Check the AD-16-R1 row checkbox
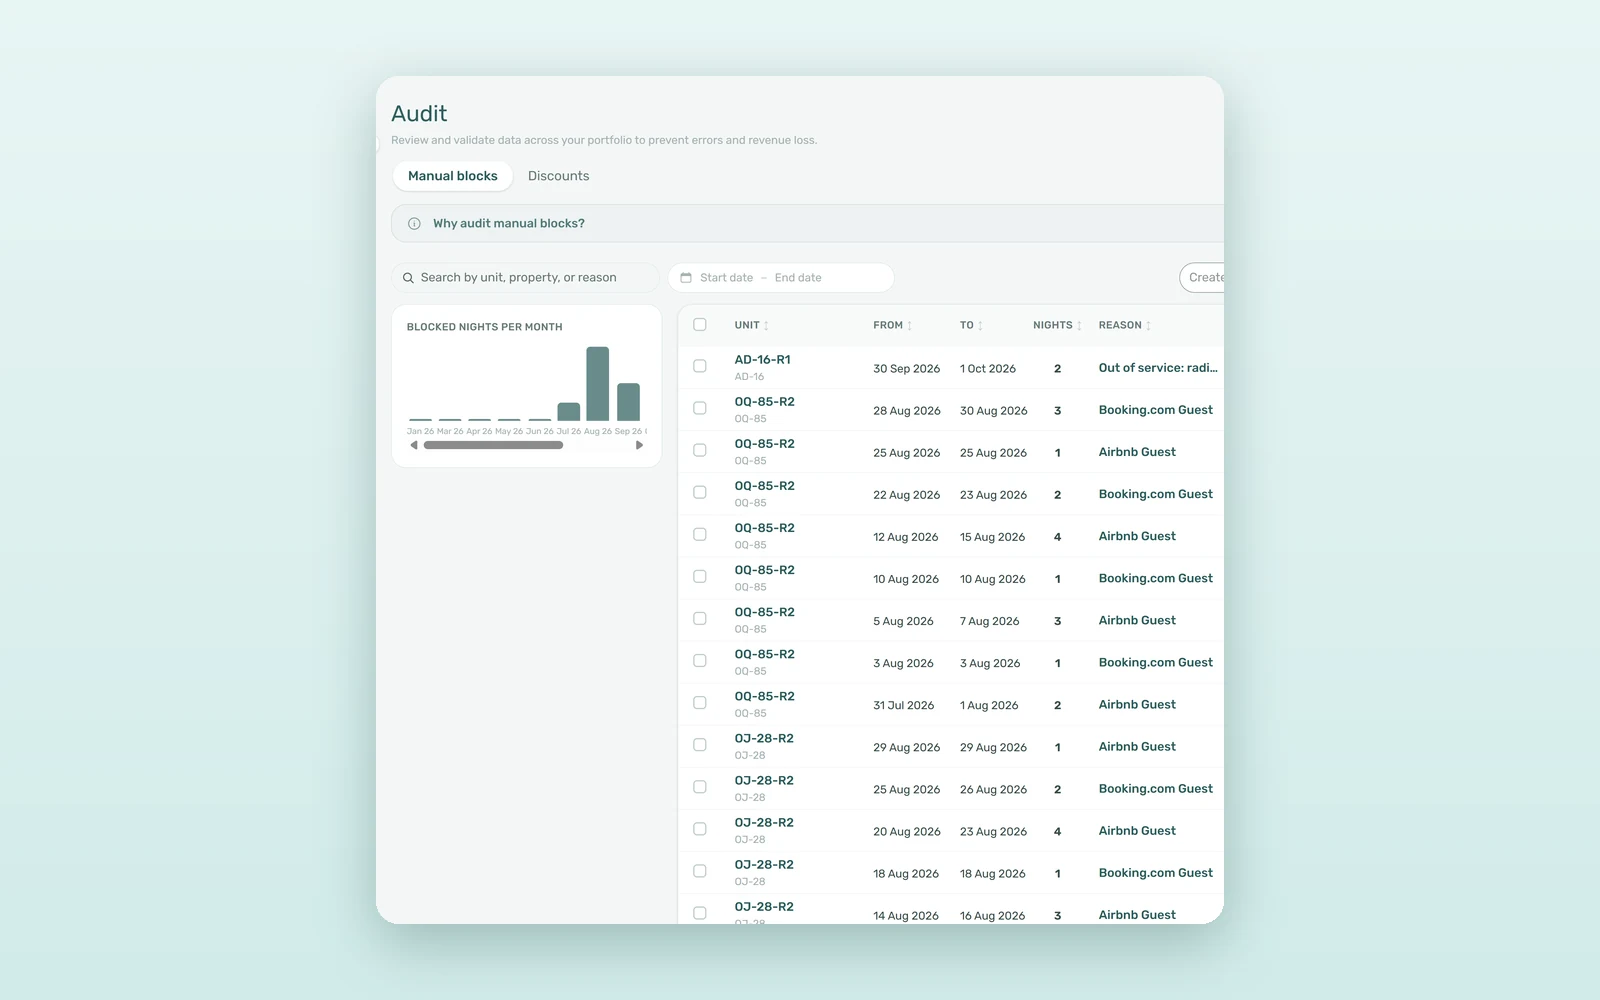The image size is (1600, 1000). coord(700,367)
